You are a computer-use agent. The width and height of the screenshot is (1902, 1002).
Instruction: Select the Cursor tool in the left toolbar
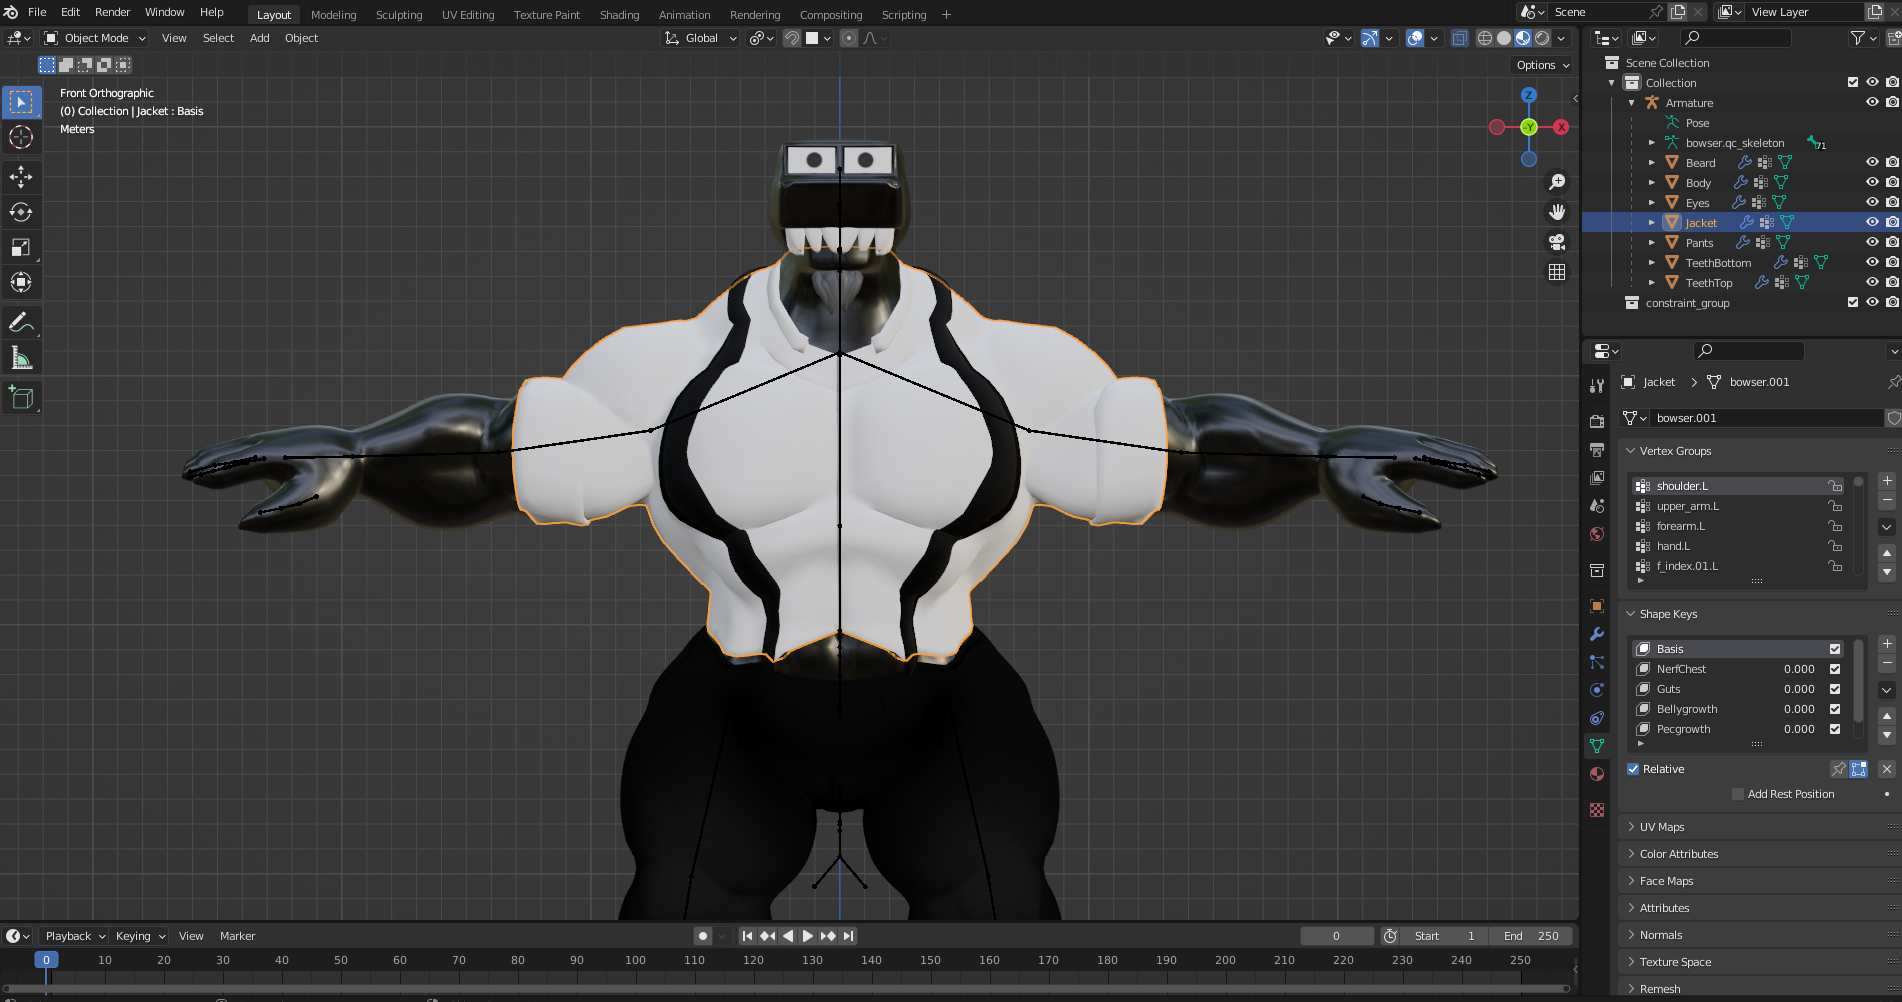[21, 138]
